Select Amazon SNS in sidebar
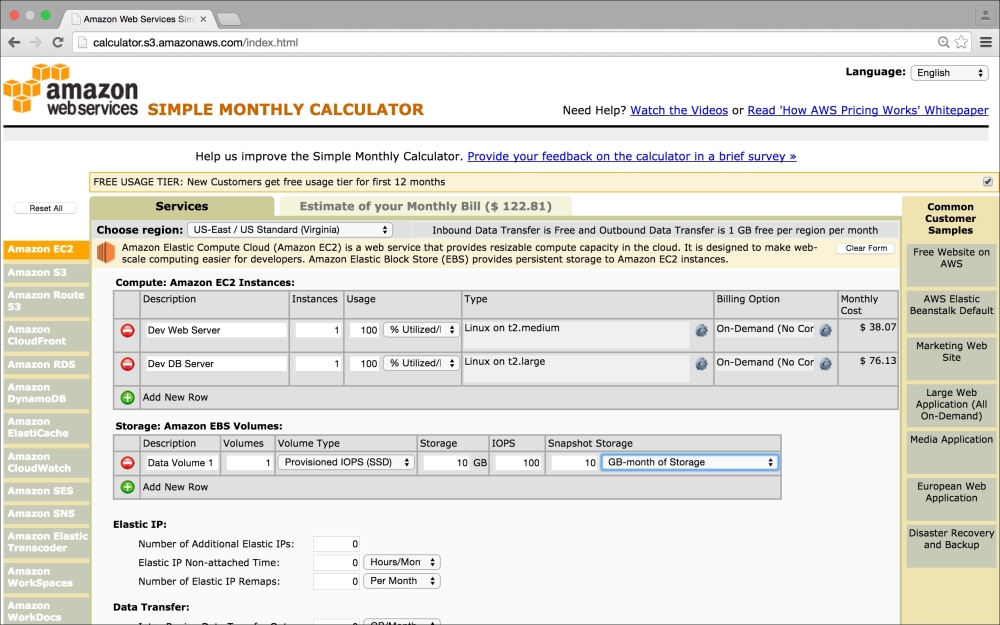The image size is (1000, 625). (x=46, y=514)
